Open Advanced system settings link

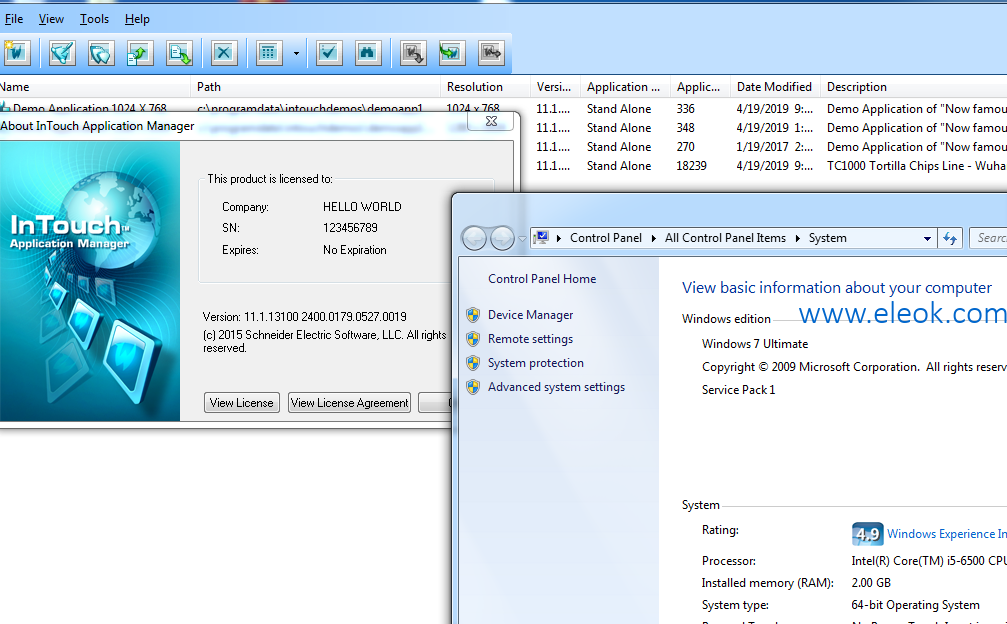pos(556,386)
